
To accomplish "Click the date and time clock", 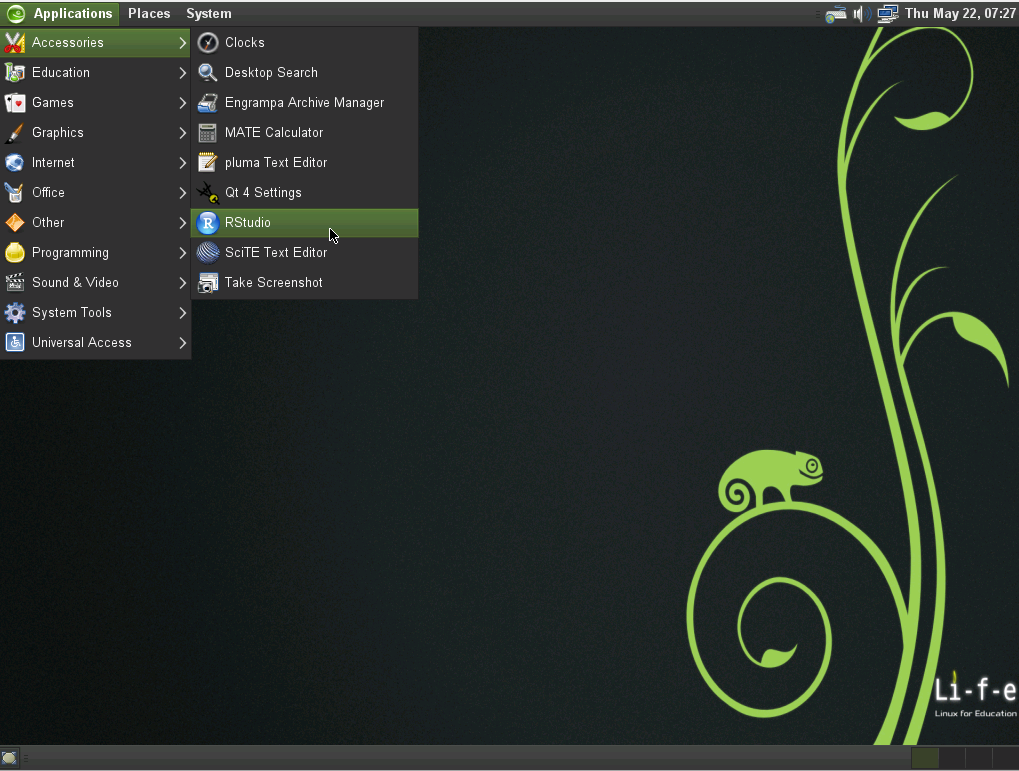I will (x=960, y=14).
